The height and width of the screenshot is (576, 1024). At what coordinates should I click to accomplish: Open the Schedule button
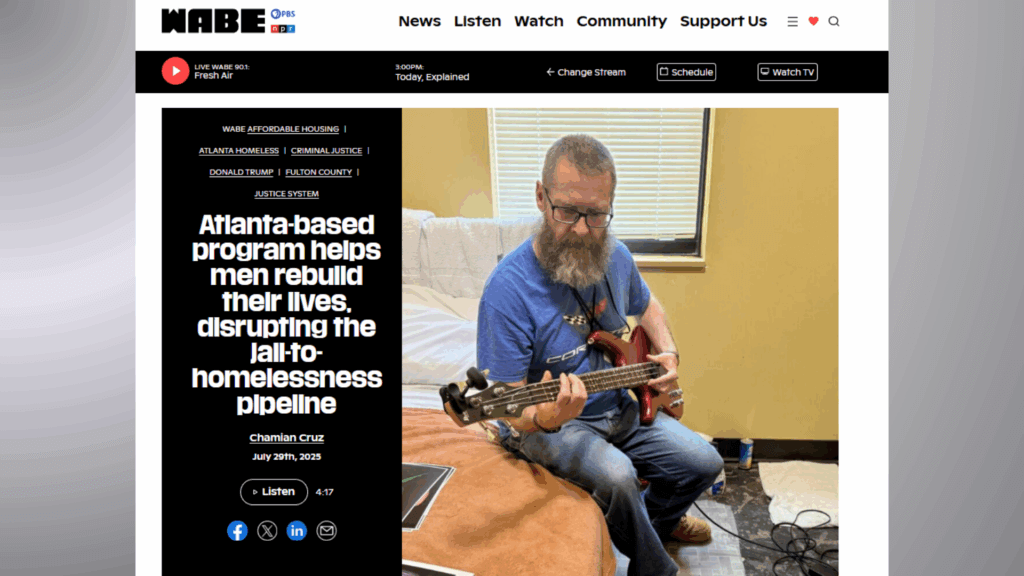(x=686, y=72)
